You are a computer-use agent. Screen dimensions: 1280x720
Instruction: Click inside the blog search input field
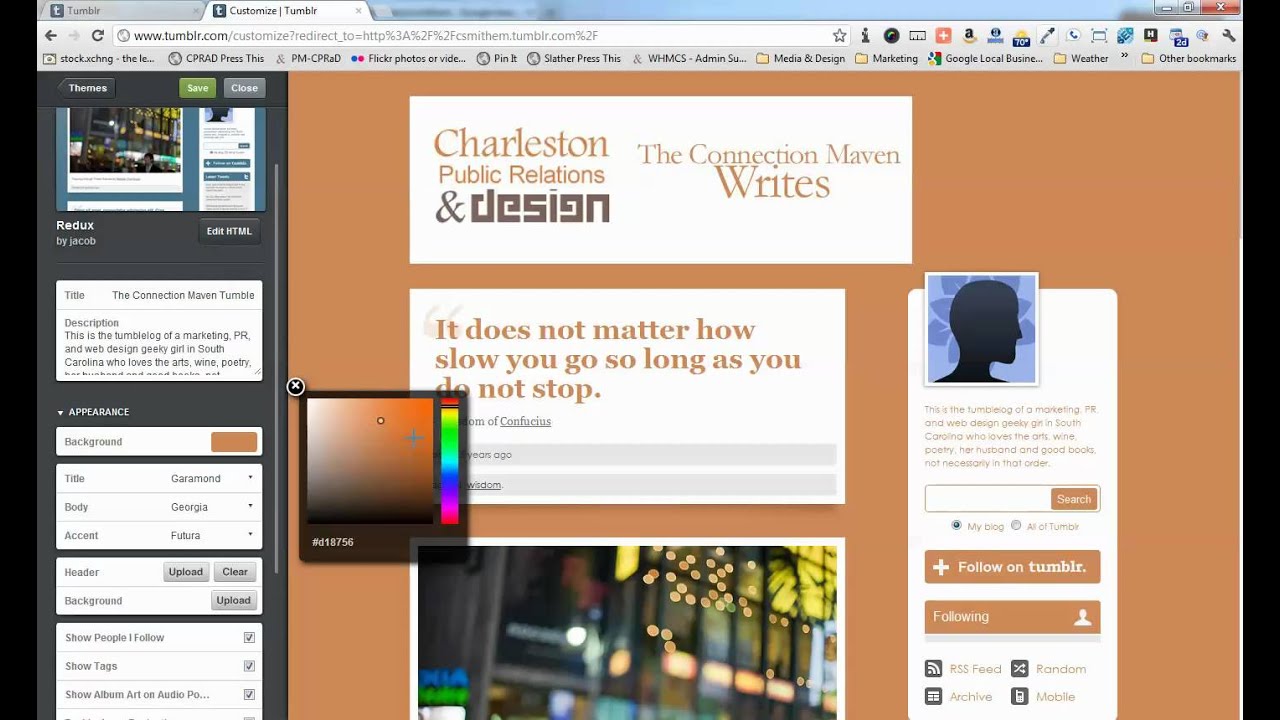pos(985,498)
